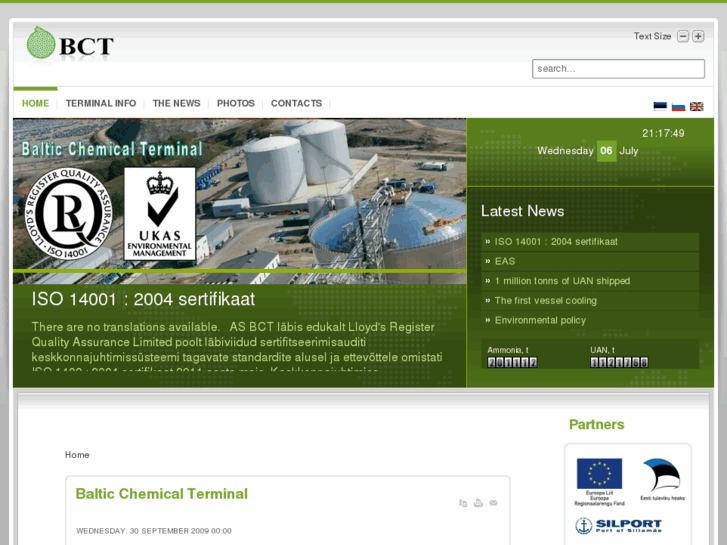Click the Partners heading
The height and width of the screenshot is (545, 727).
point(596,424)
